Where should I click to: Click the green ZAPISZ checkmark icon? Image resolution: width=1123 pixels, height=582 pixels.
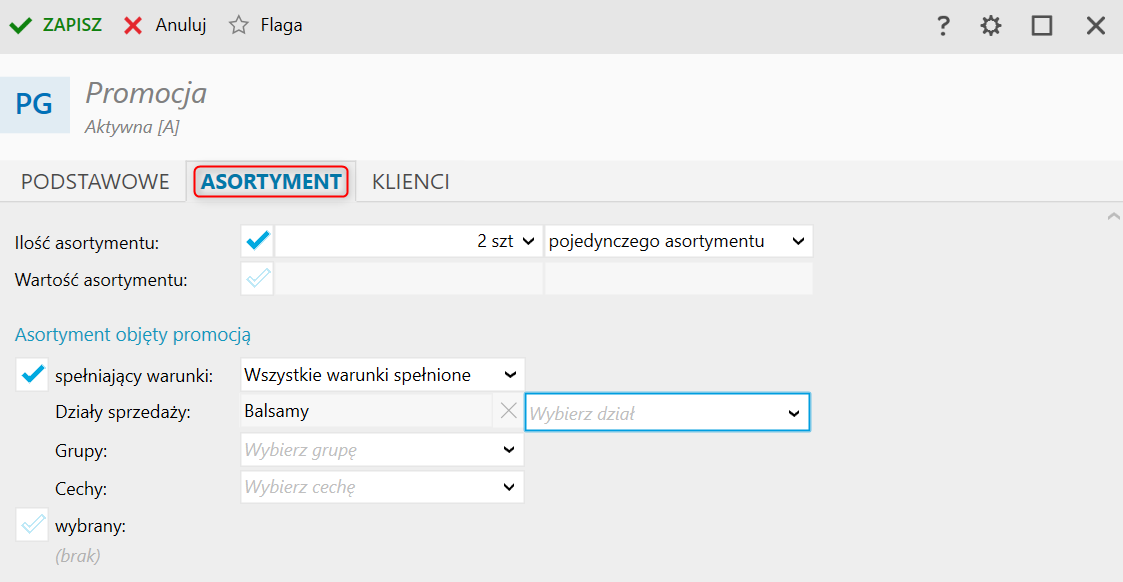tap(20, 26)
